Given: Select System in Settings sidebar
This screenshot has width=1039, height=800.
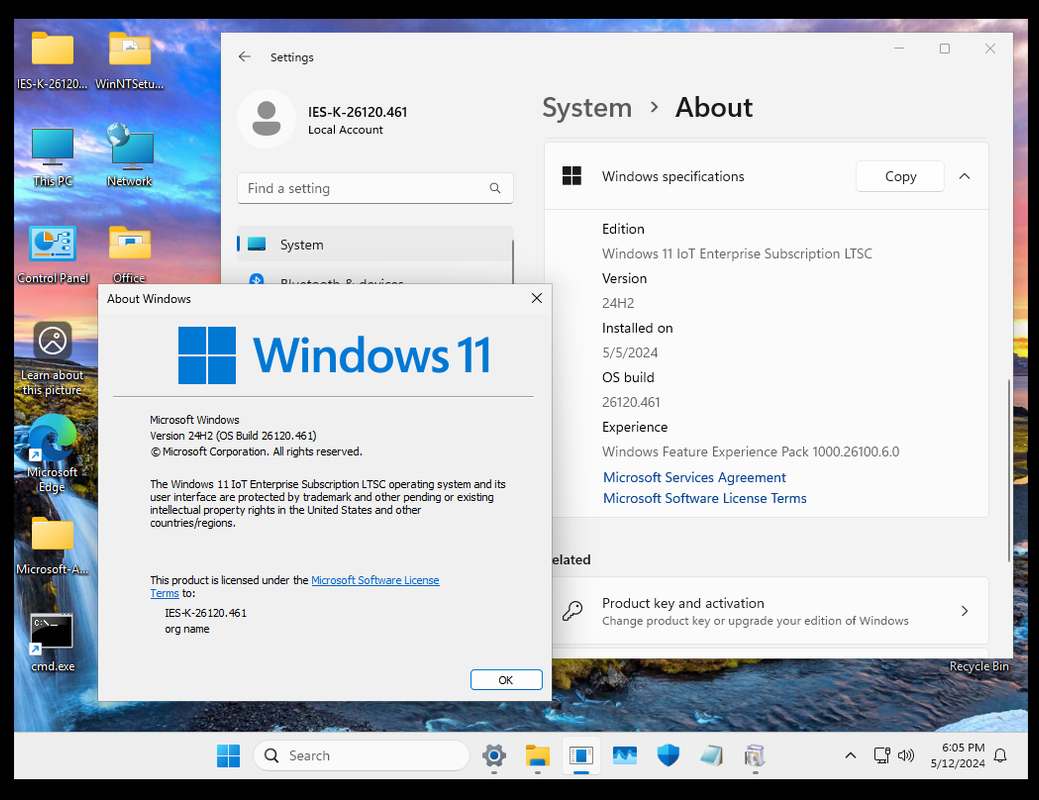Looking at the screenshot, I should (x=375, y=245).
